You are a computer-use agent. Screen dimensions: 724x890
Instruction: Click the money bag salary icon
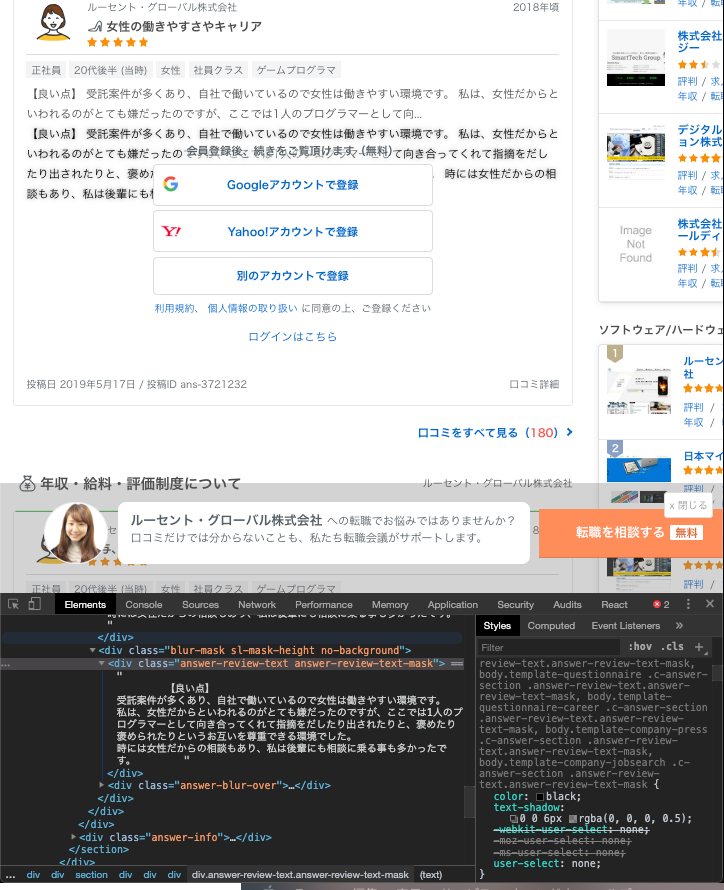[27, 484]
